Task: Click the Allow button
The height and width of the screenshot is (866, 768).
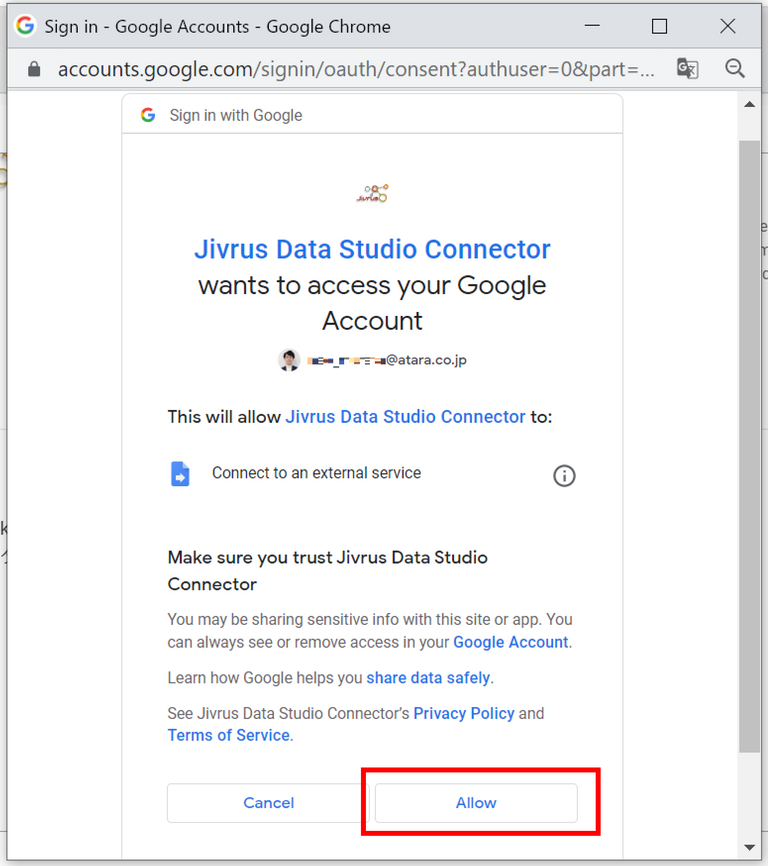Action: coord(476,802)
